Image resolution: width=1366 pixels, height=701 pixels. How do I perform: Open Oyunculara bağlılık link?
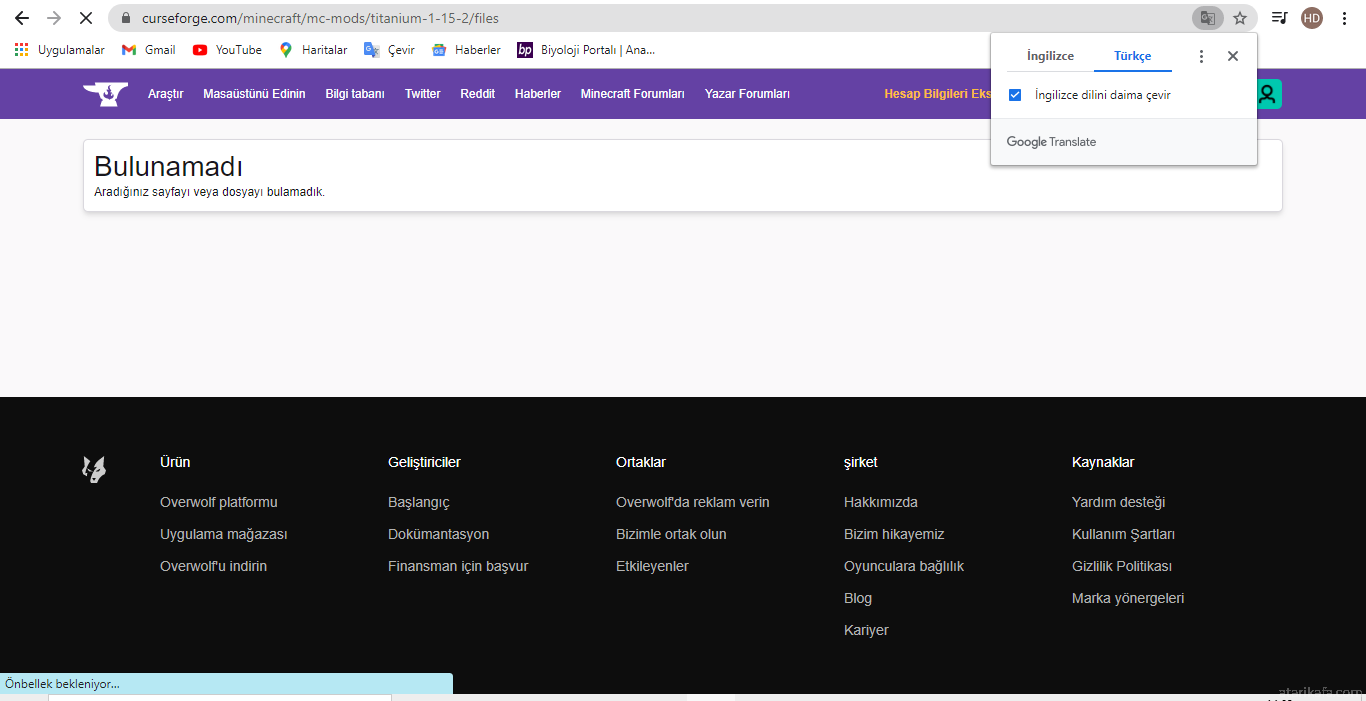coord(904,566)
